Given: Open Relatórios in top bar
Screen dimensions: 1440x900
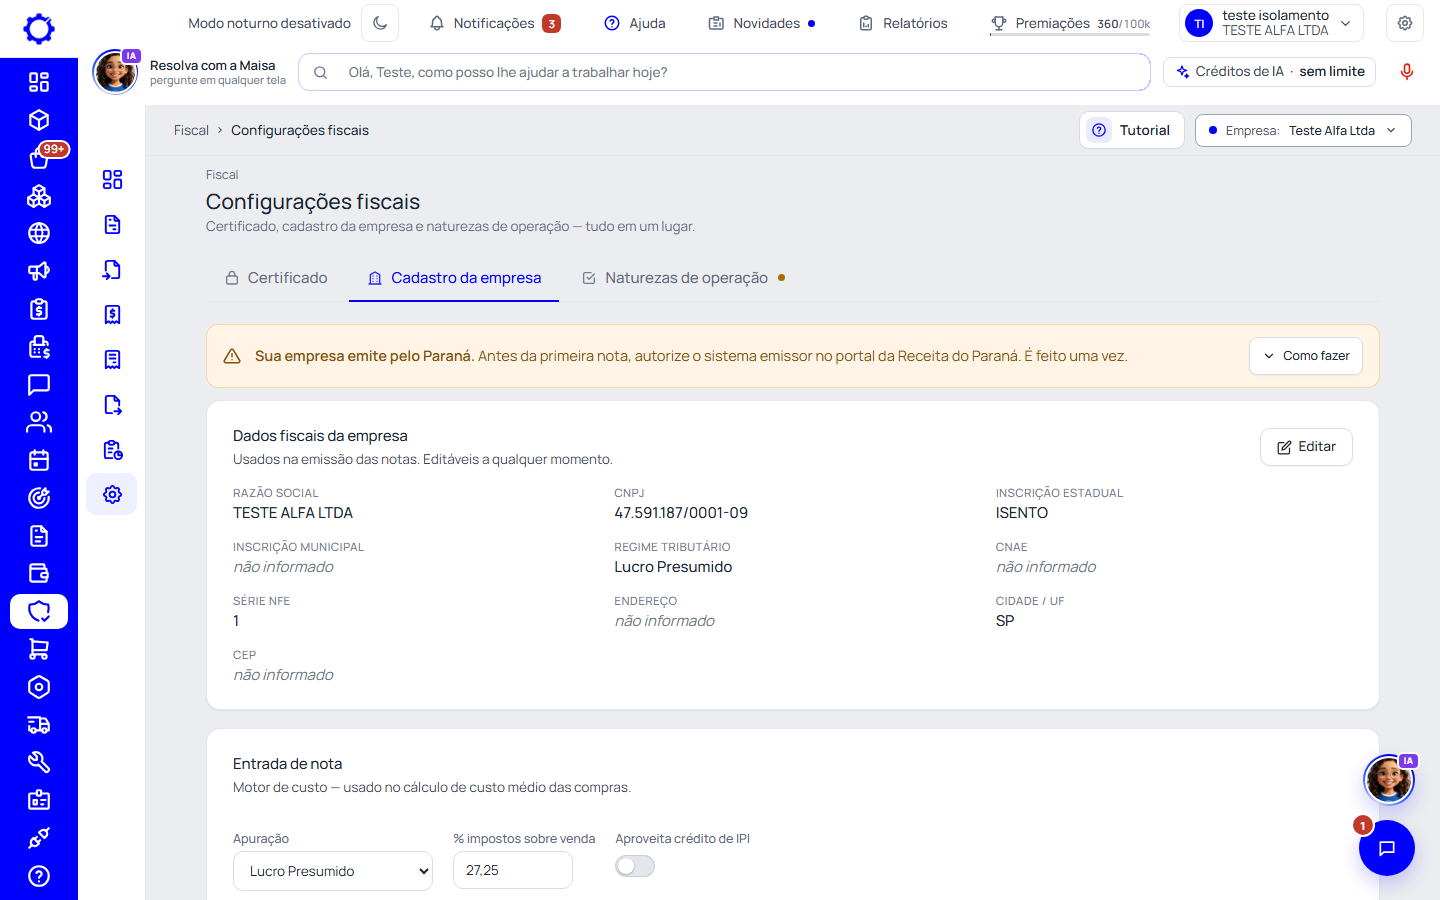Looking at the screenshot, I should pos(903,23).
